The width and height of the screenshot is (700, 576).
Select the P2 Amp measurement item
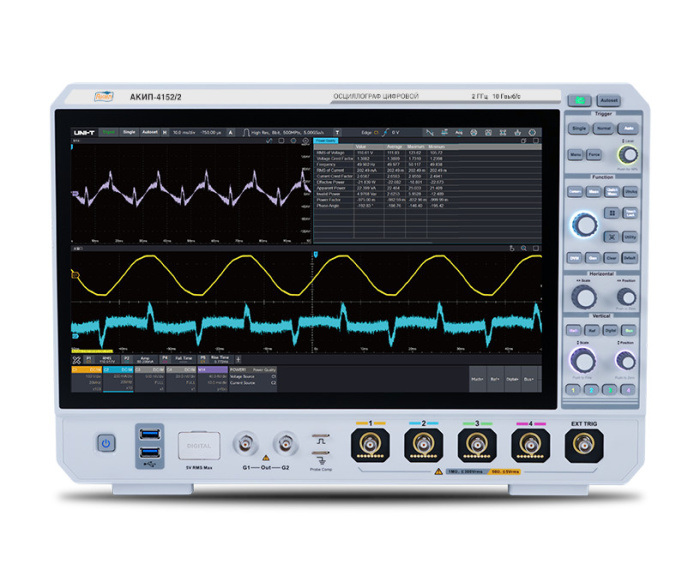139,359
